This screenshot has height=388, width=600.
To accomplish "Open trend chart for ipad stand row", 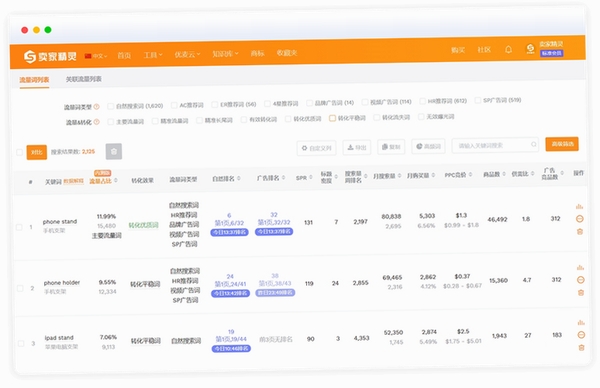I will 581,323.
